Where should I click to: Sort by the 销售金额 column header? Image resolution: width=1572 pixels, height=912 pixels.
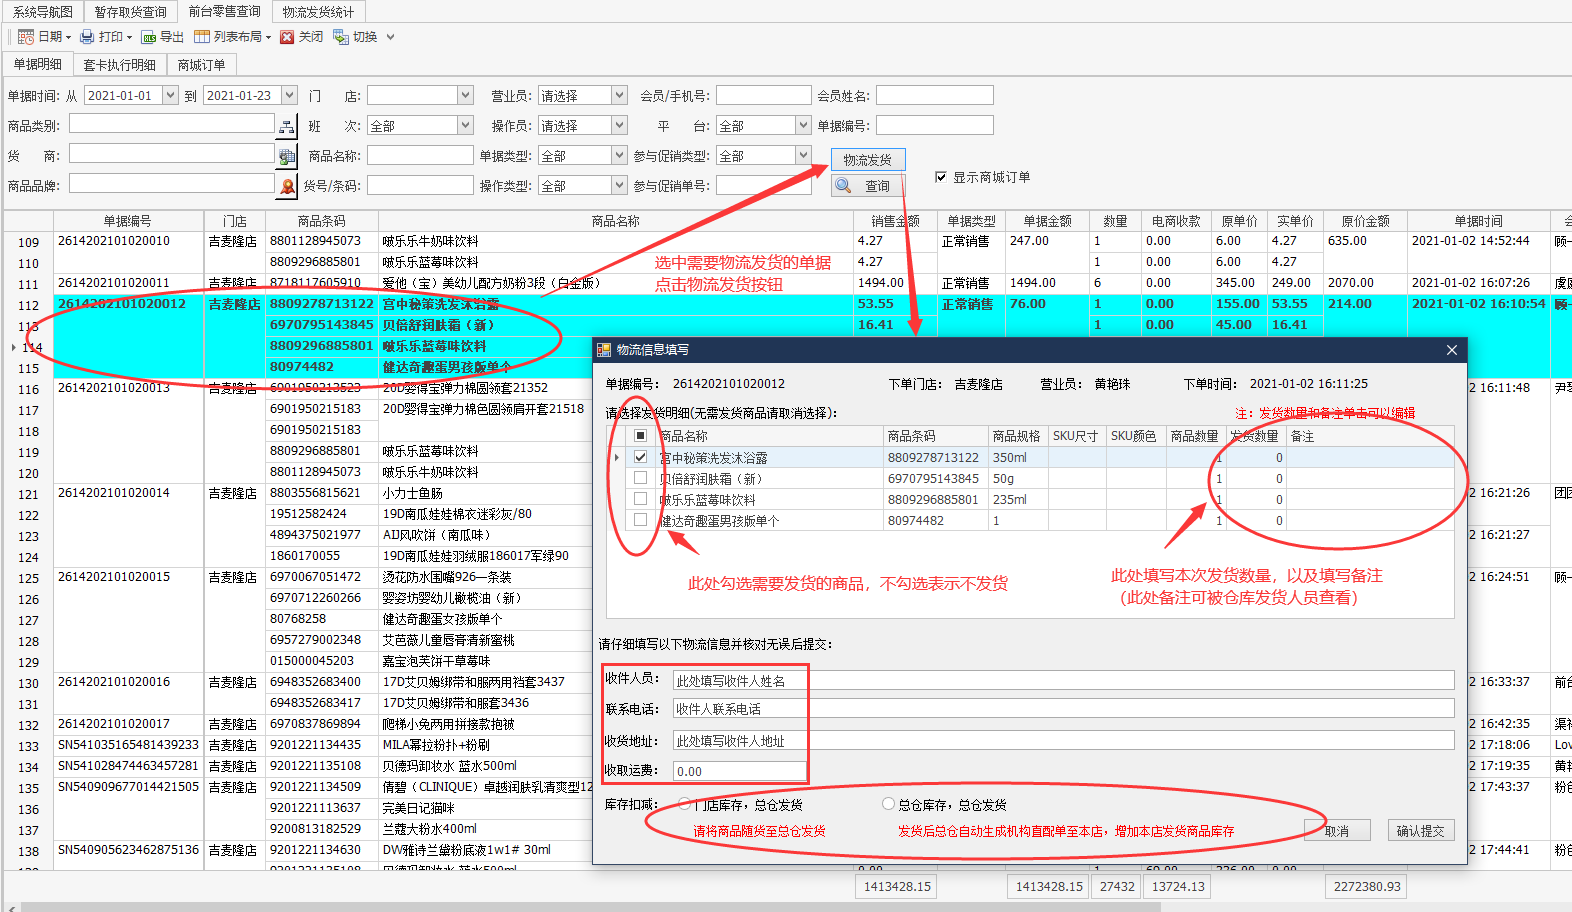click(895, 221)
